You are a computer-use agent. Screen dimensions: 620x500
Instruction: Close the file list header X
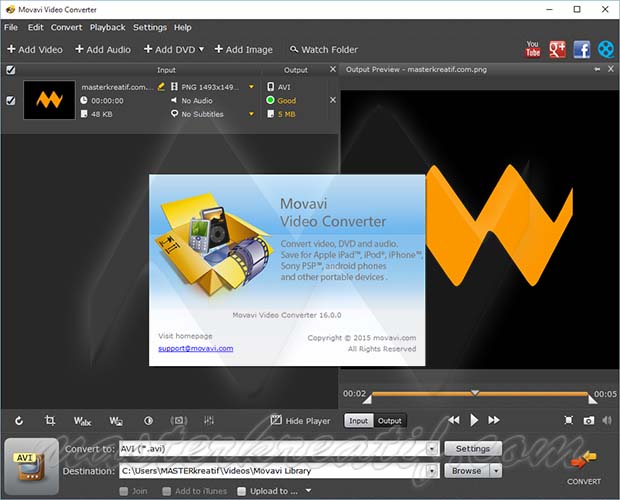(x=333, y=69)
